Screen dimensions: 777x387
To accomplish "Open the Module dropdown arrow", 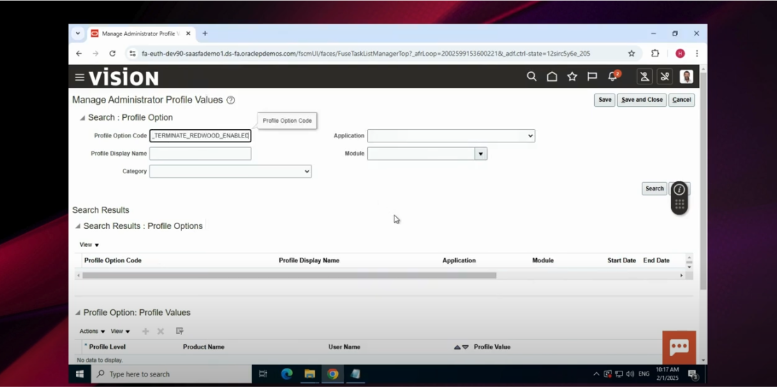I will pos(481,154).
